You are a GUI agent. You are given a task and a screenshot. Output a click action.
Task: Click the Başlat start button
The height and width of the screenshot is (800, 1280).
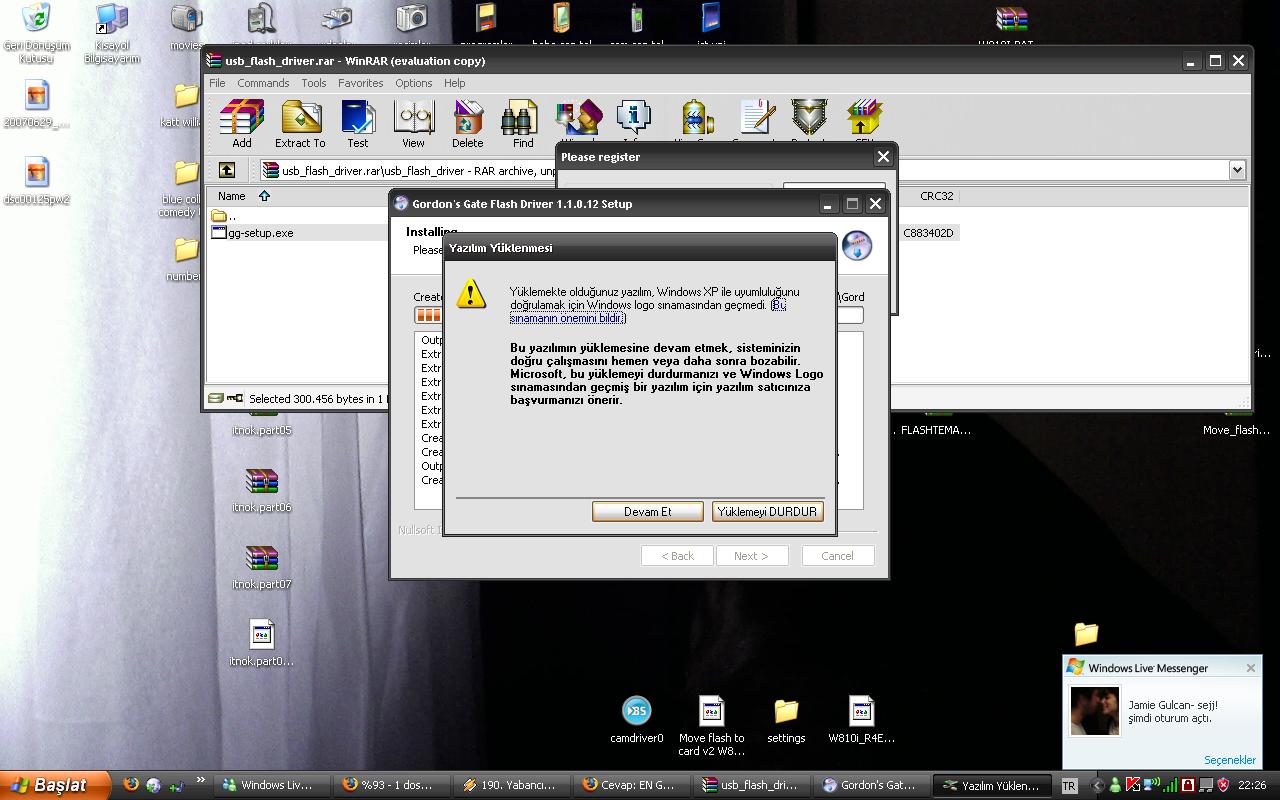56,785
